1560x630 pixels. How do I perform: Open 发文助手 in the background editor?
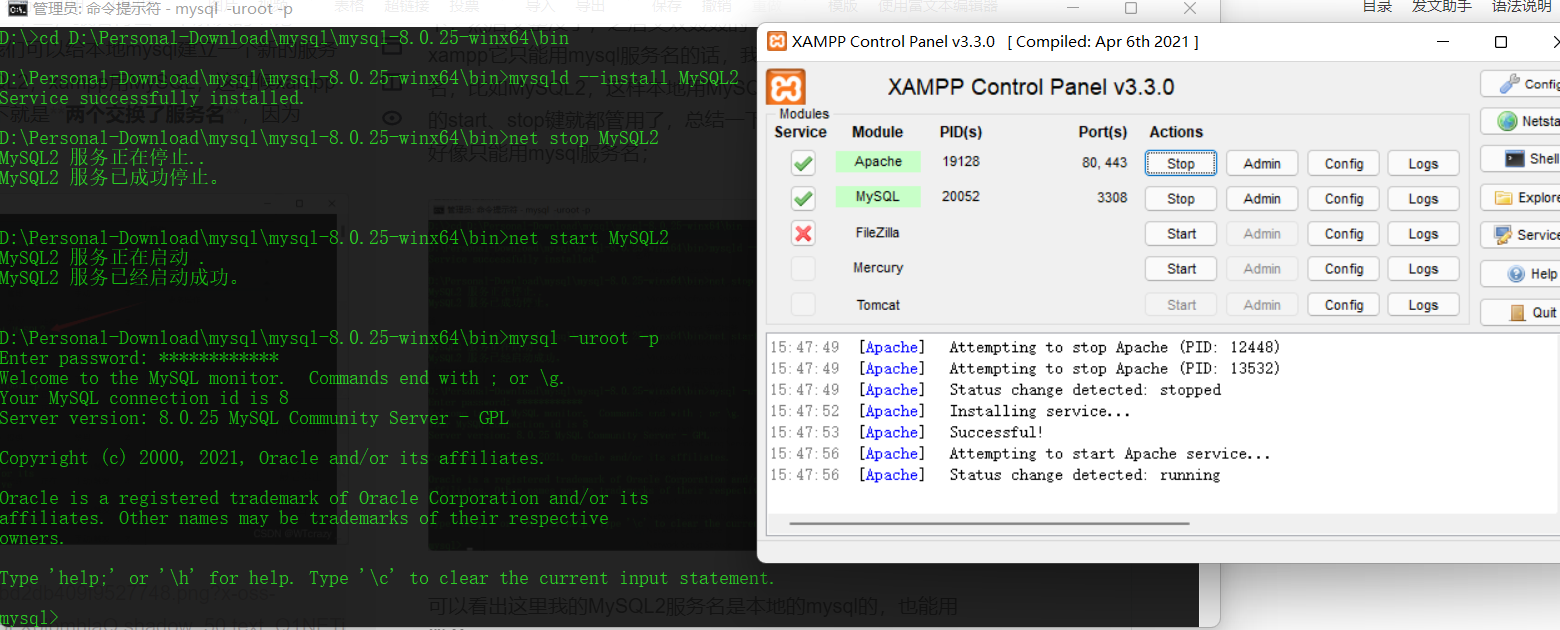pyautogui.click(x=1441, y=6)
